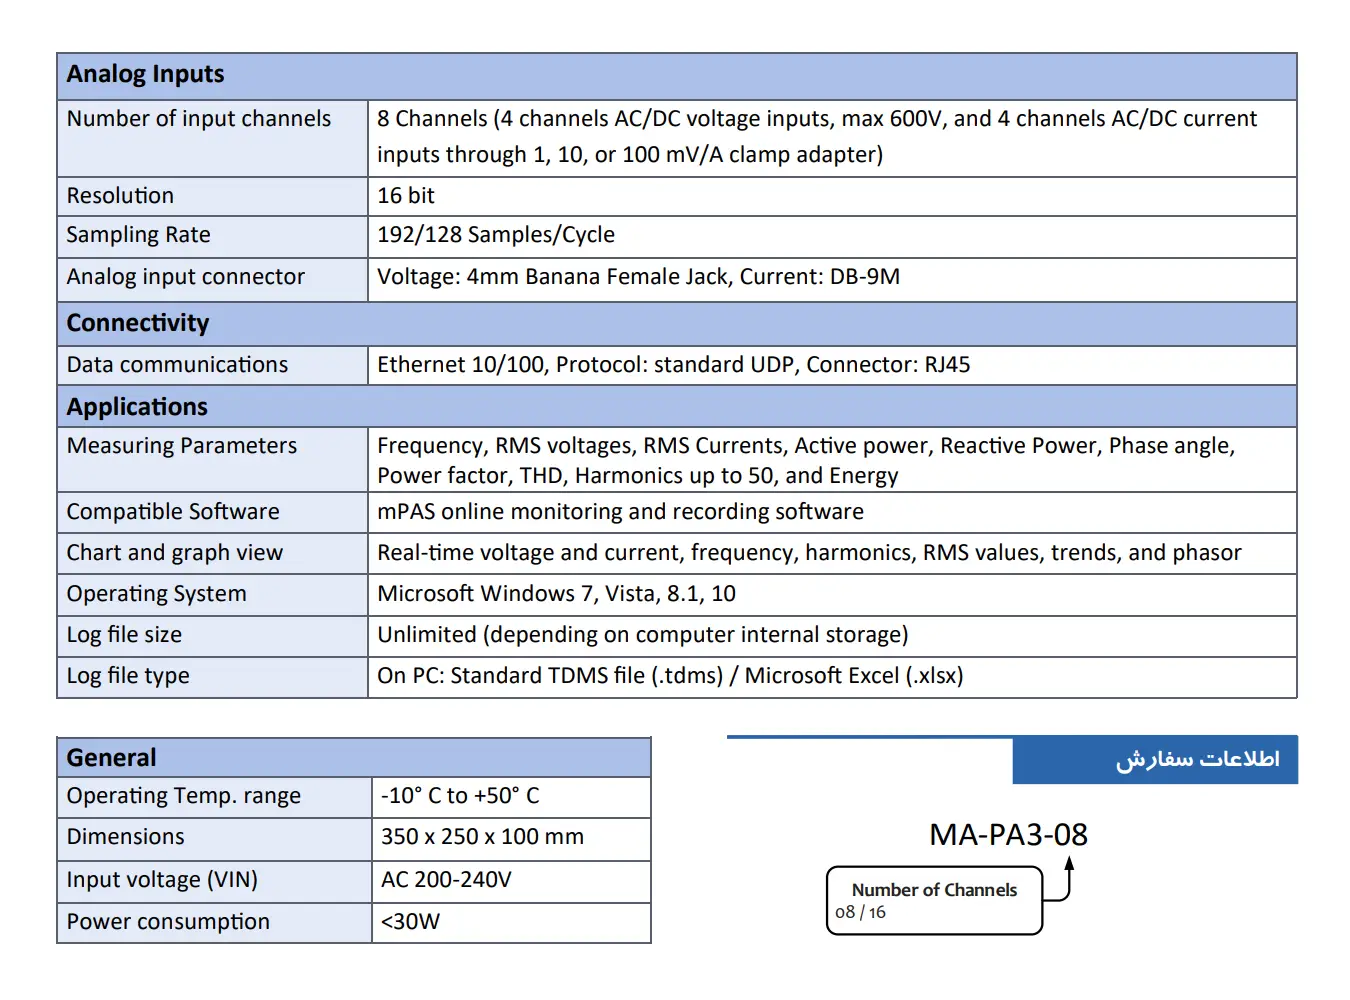Click the '-10° C to +50° C' value
The height and width of the screenshot is (1000, 1350).
pyautogui.click(x=460, y=796)
